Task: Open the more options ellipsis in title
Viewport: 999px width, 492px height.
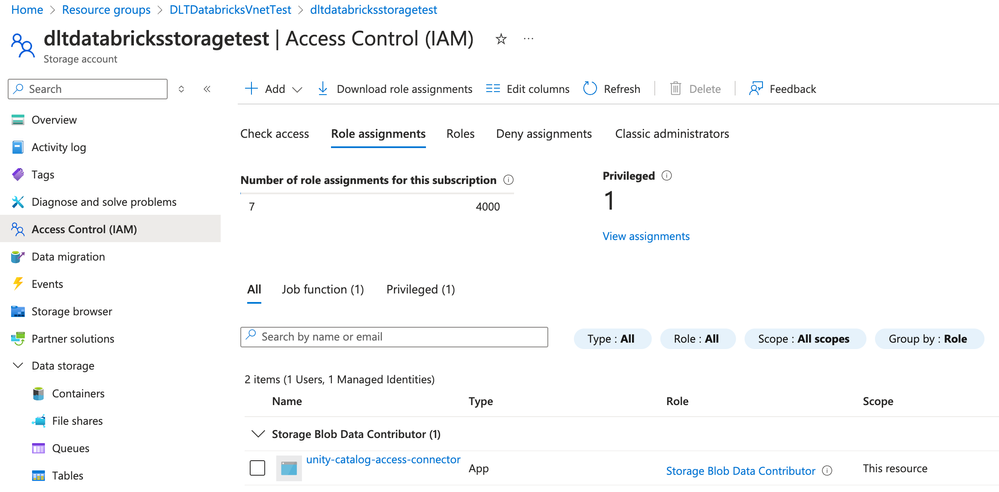Action: (x=528, y=39)
